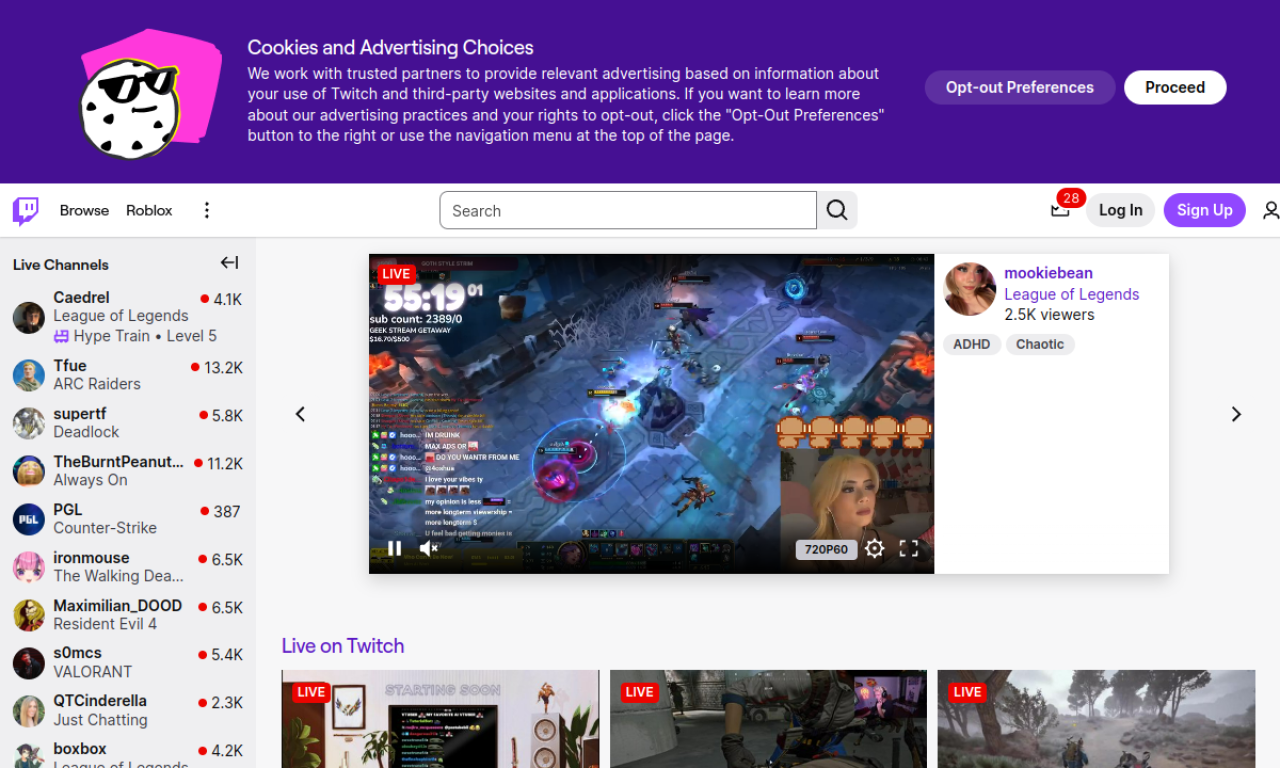The width and height of the screenshot is (1280, 768).
Task: Click the search magnifying glass icon
Action: click(836, 210)
